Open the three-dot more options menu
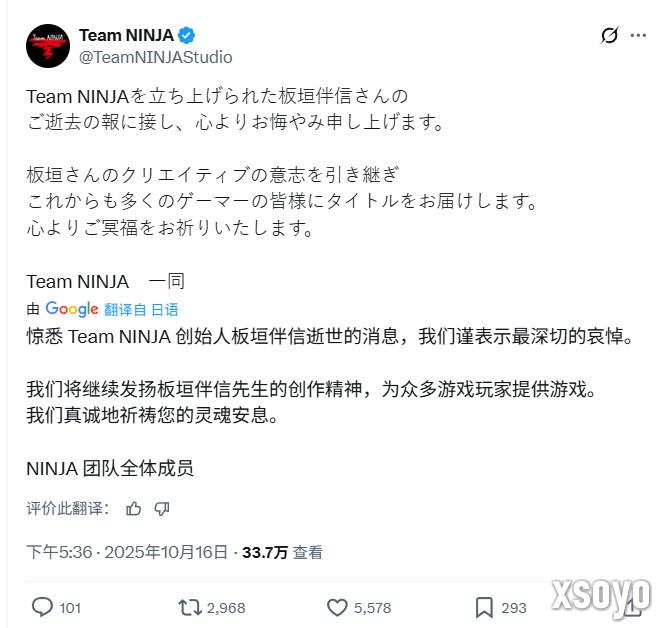Viewport: 665px width, 628px height. (638, 35)
